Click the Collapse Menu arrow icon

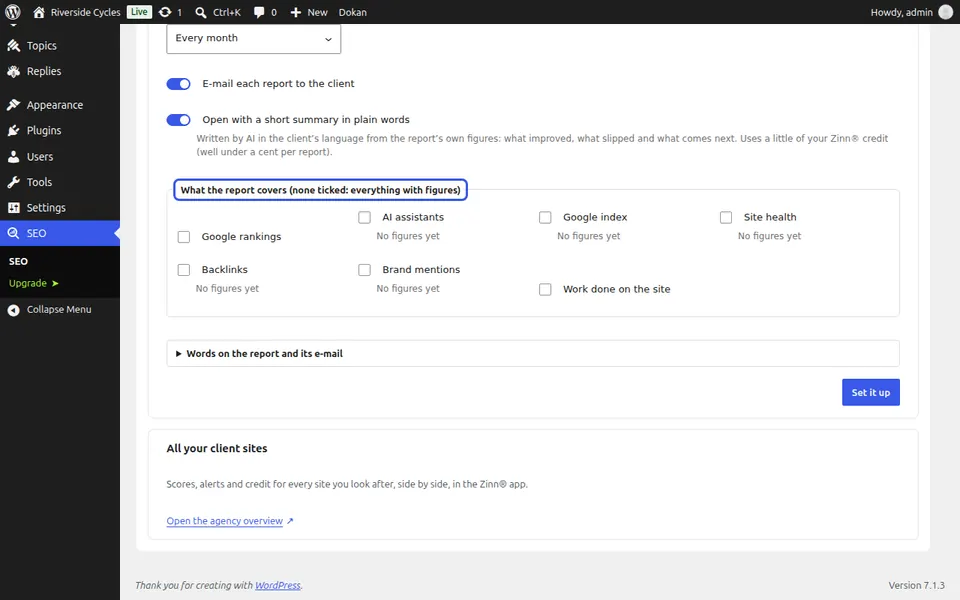coord(13,310)
